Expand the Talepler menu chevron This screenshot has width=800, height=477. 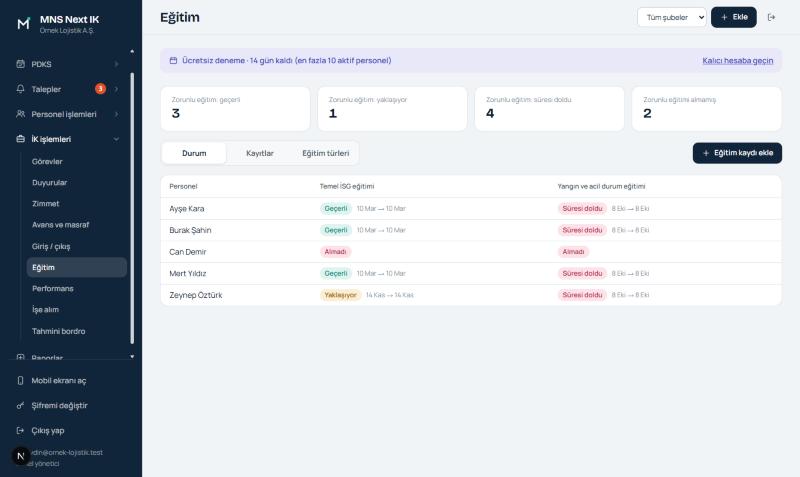pos(116,89)
